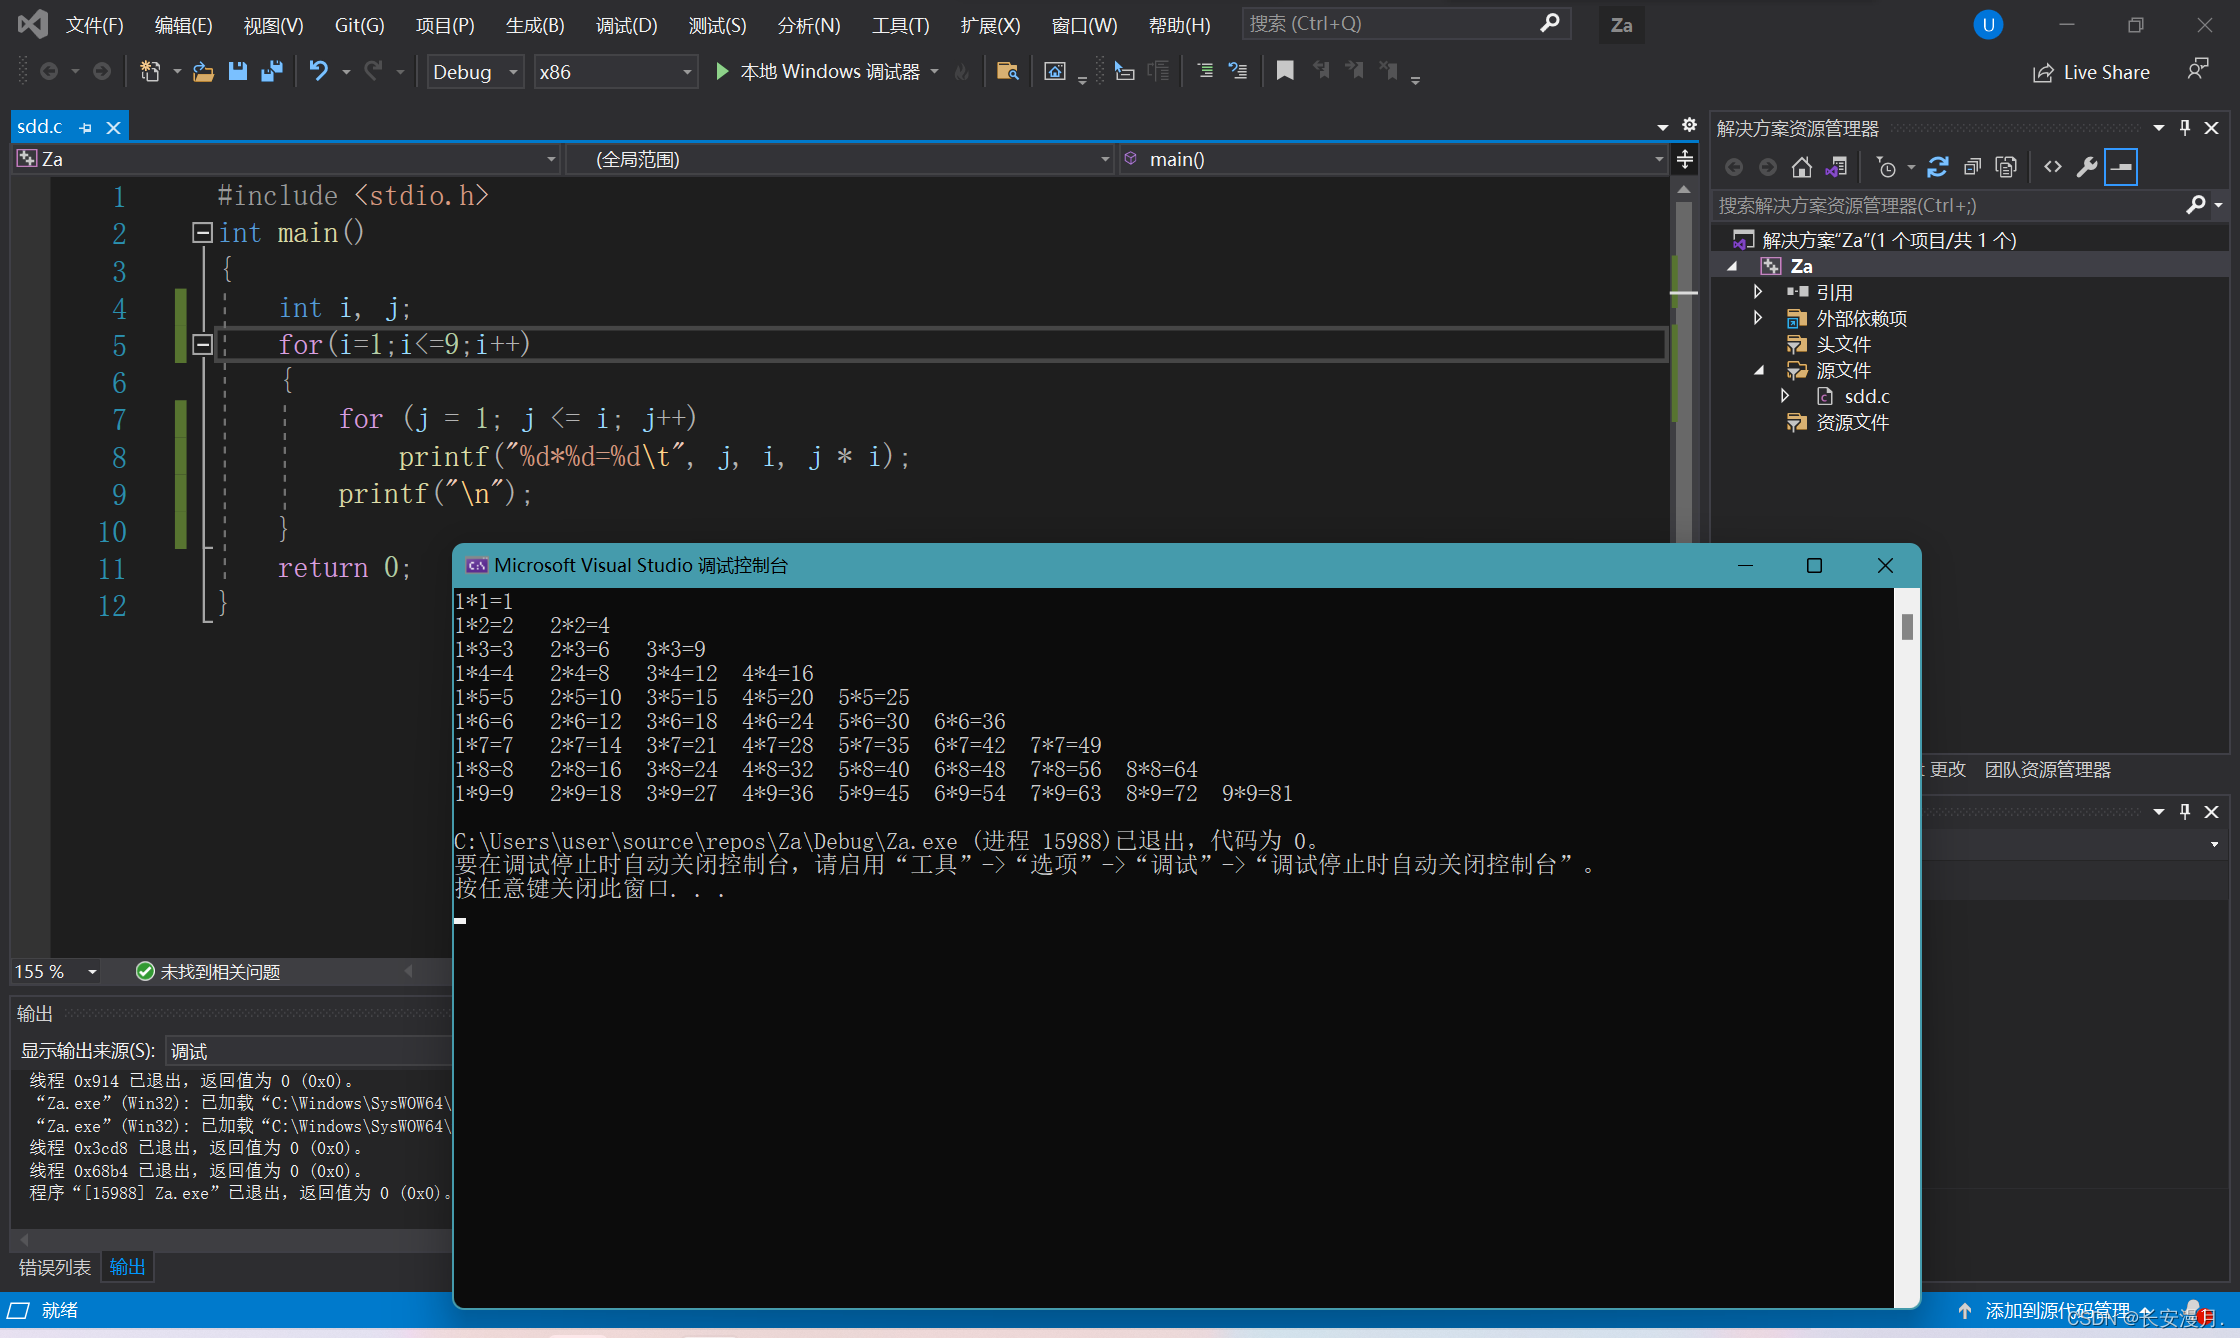
Task: Click Collapse All icon in Solution Explorer
Action: point(1972,167)
